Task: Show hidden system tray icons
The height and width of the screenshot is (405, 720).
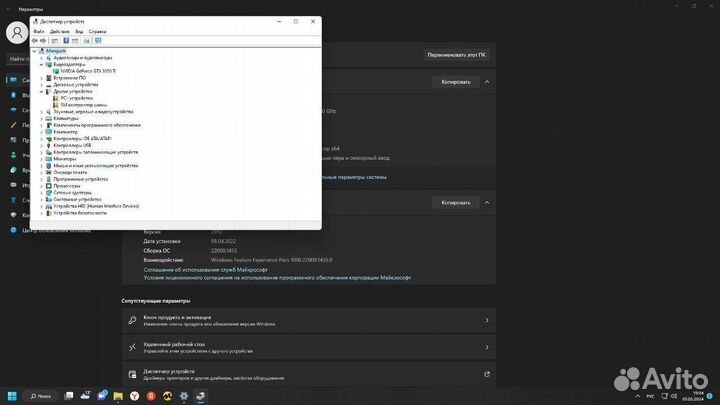Action: tap(638, 396)
